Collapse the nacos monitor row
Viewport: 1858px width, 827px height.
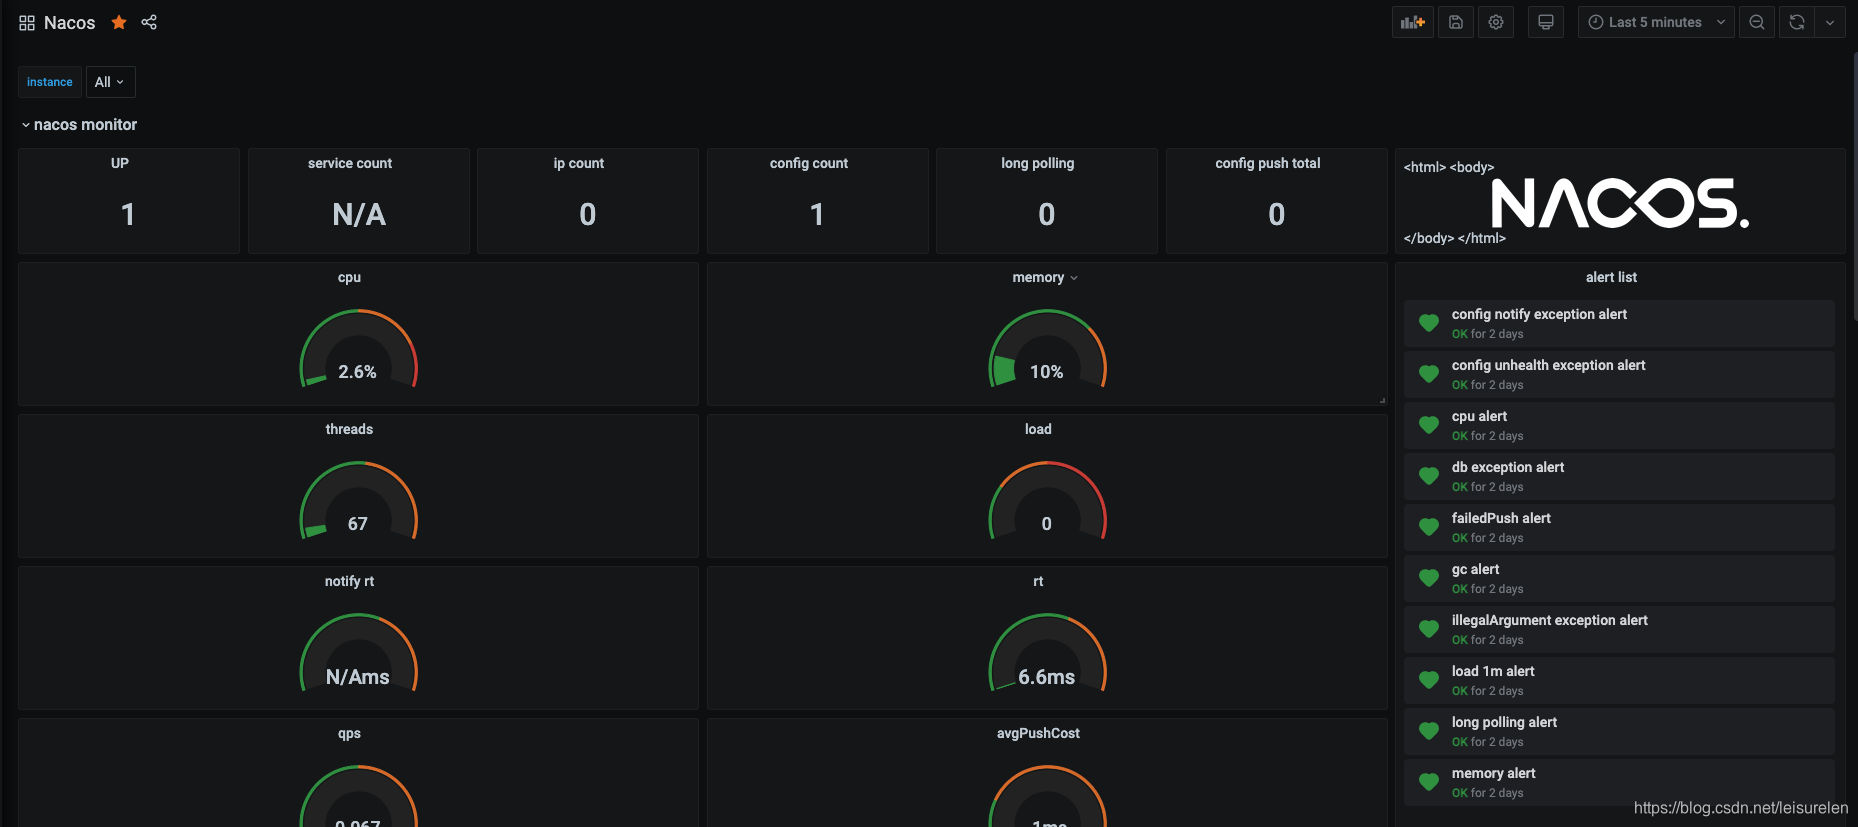pyautogui.click(x=79, y=125)
